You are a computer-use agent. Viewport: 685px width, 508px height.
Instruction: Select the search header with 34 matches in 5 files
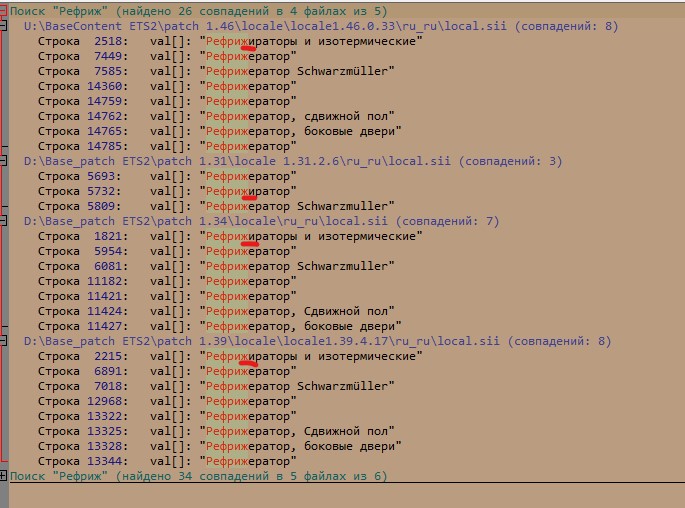click(x=198, y=476)
